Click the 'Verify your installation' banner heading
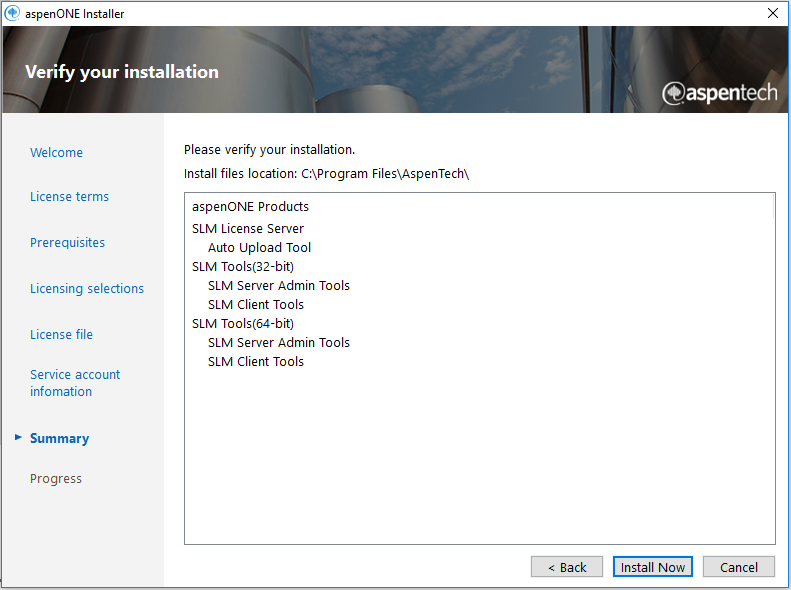791x590 pixels. [122, 72]
